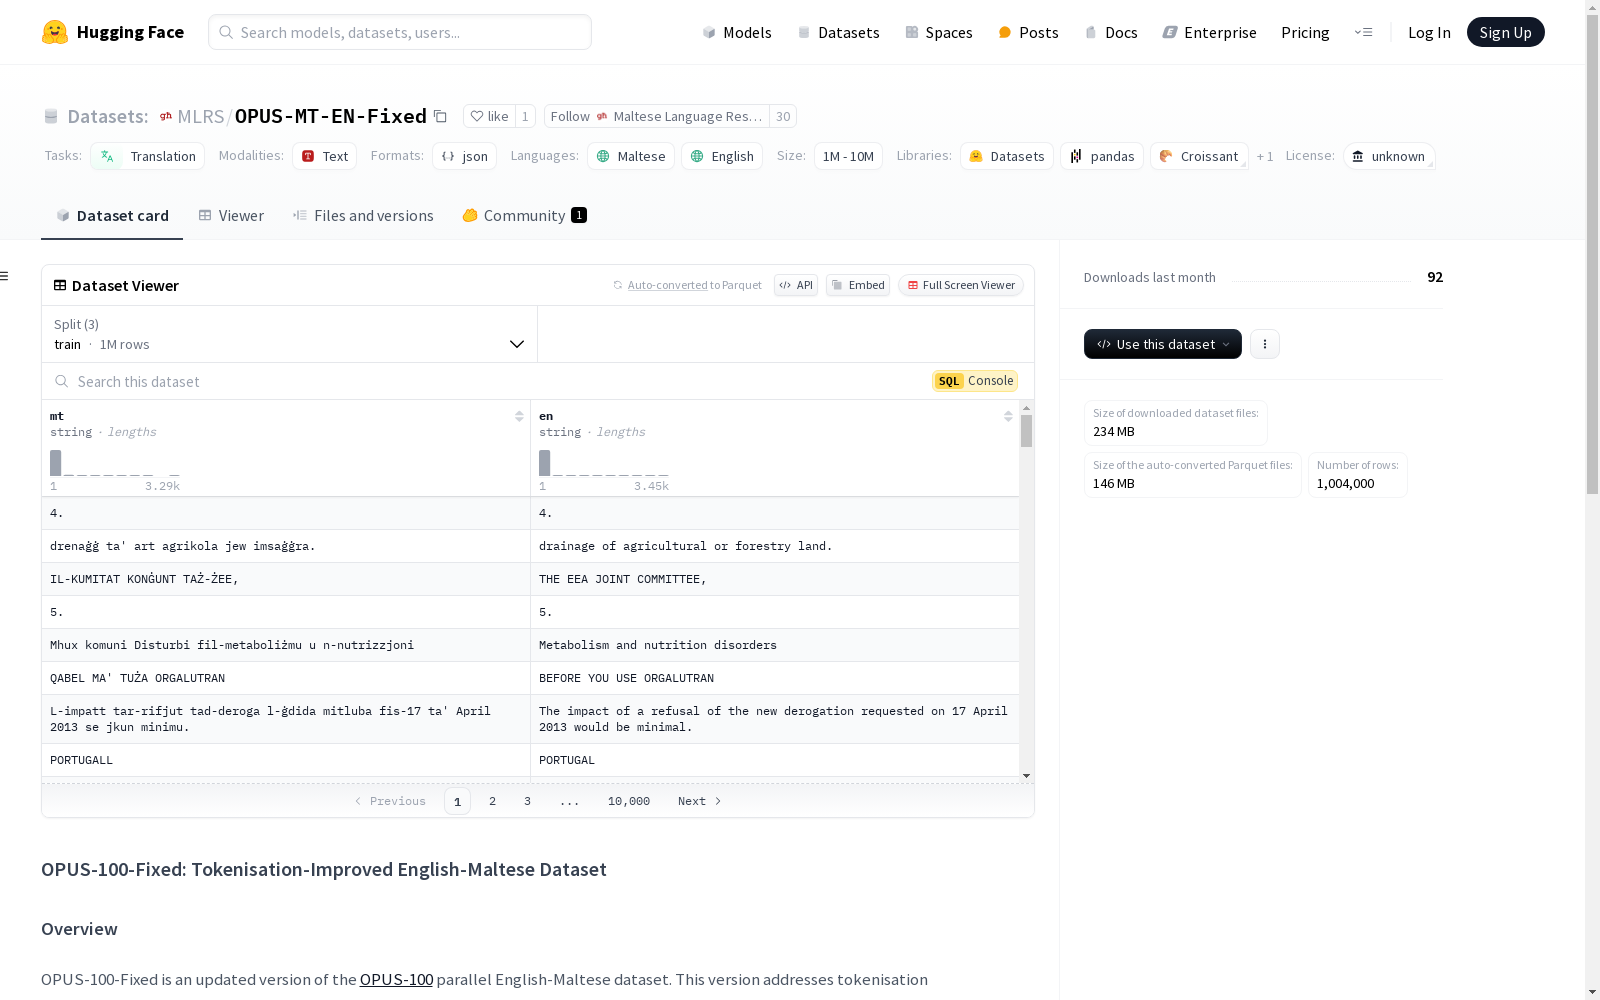The image size is (1600, 1000).
Task: Open Enterprise in the top navigation
Action: click(x=1209, y=32)
